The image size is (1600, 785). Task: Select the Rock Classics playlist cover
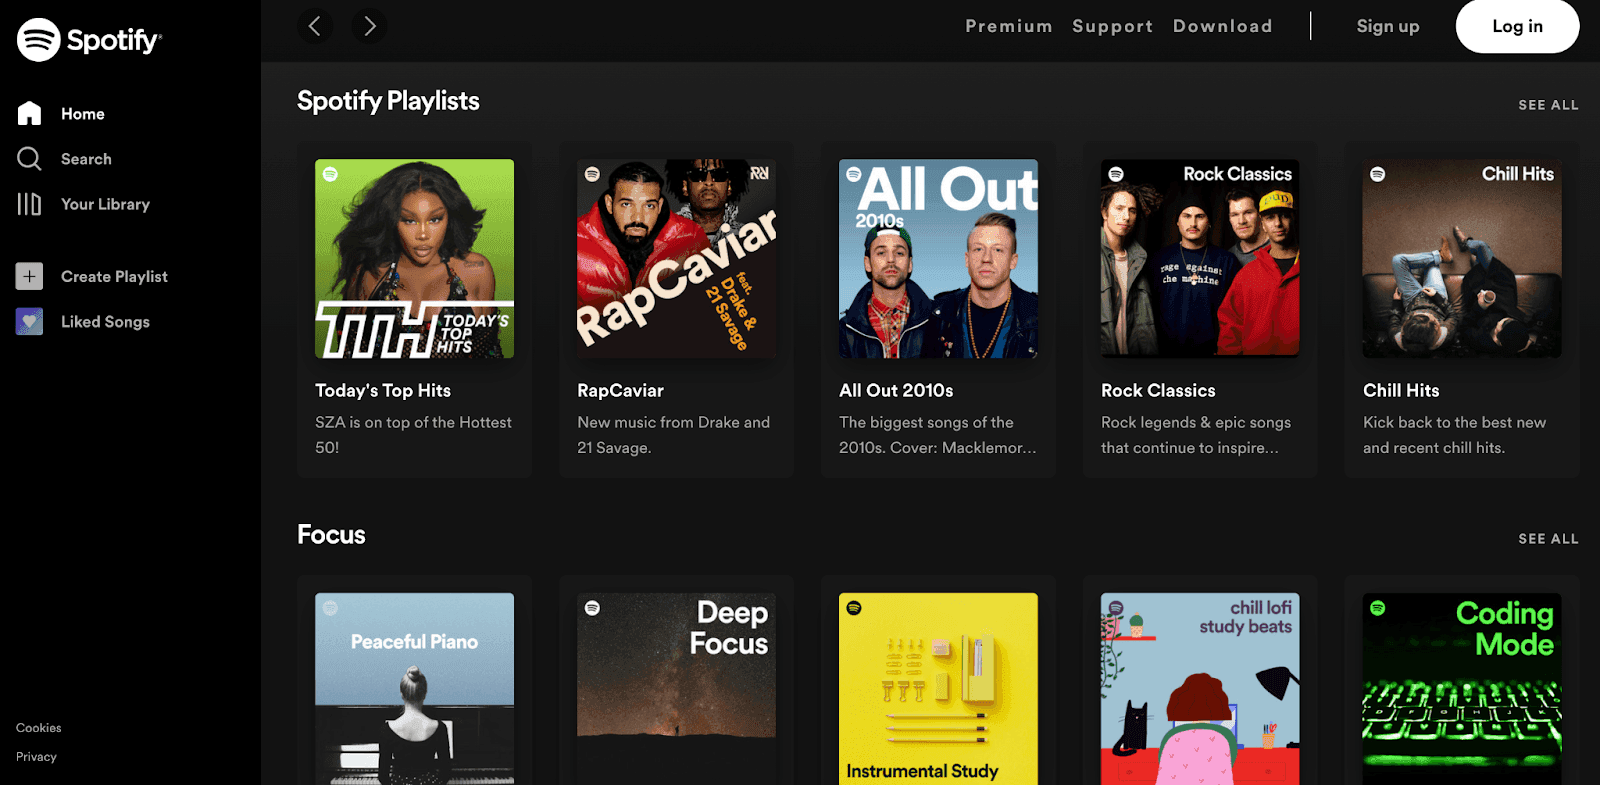[1200, 258]
